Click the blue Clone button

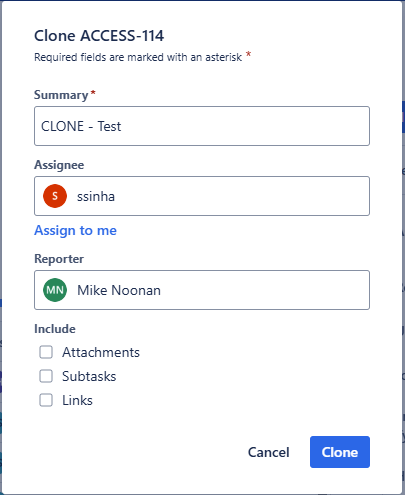coord(340,452)
